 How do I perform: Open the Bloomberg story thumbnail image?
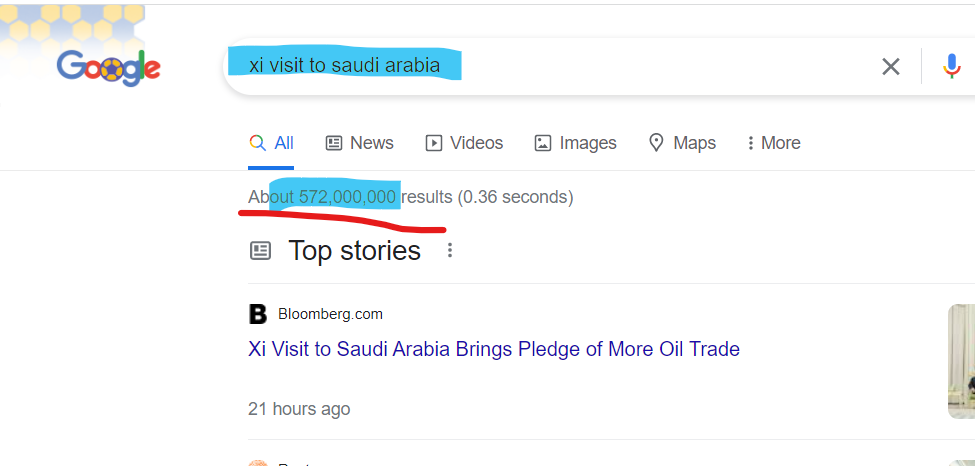pyautogui.click(x=962, y=360)
